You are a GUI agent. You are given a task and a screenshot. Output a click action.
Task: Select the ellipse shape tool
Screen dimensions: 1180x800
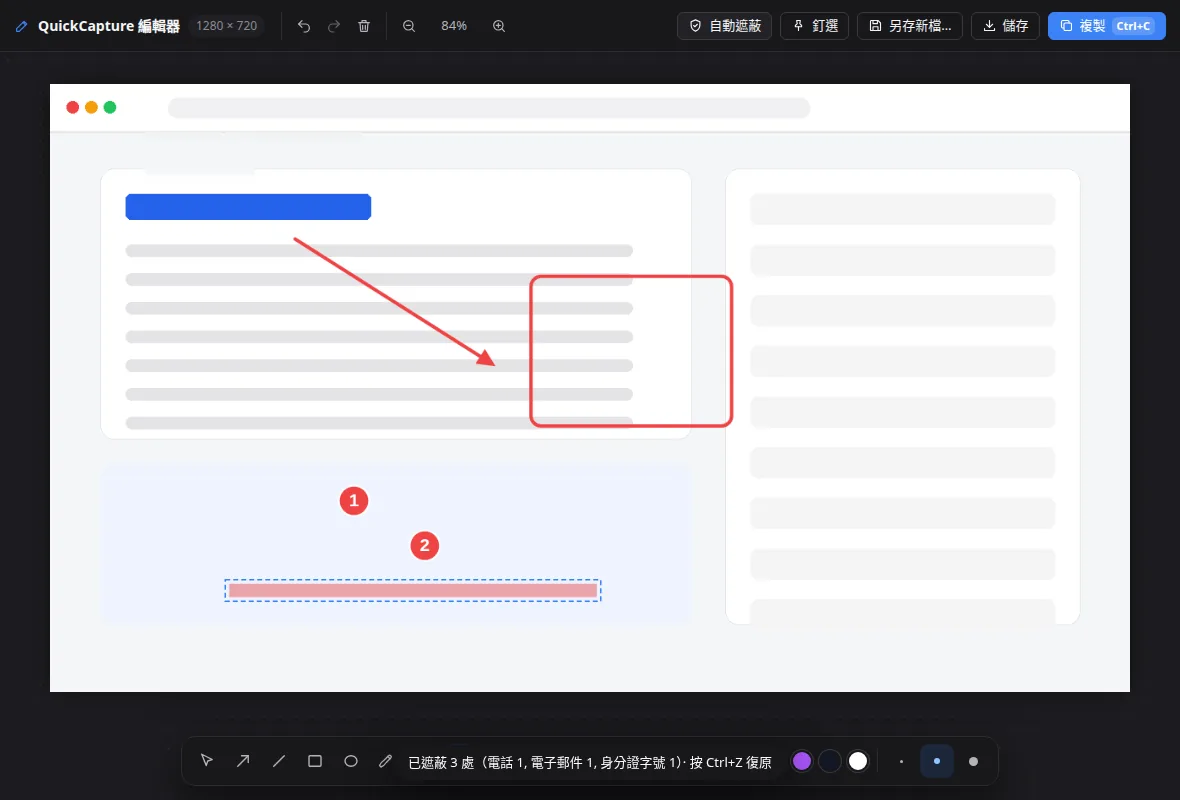(351, 761)
